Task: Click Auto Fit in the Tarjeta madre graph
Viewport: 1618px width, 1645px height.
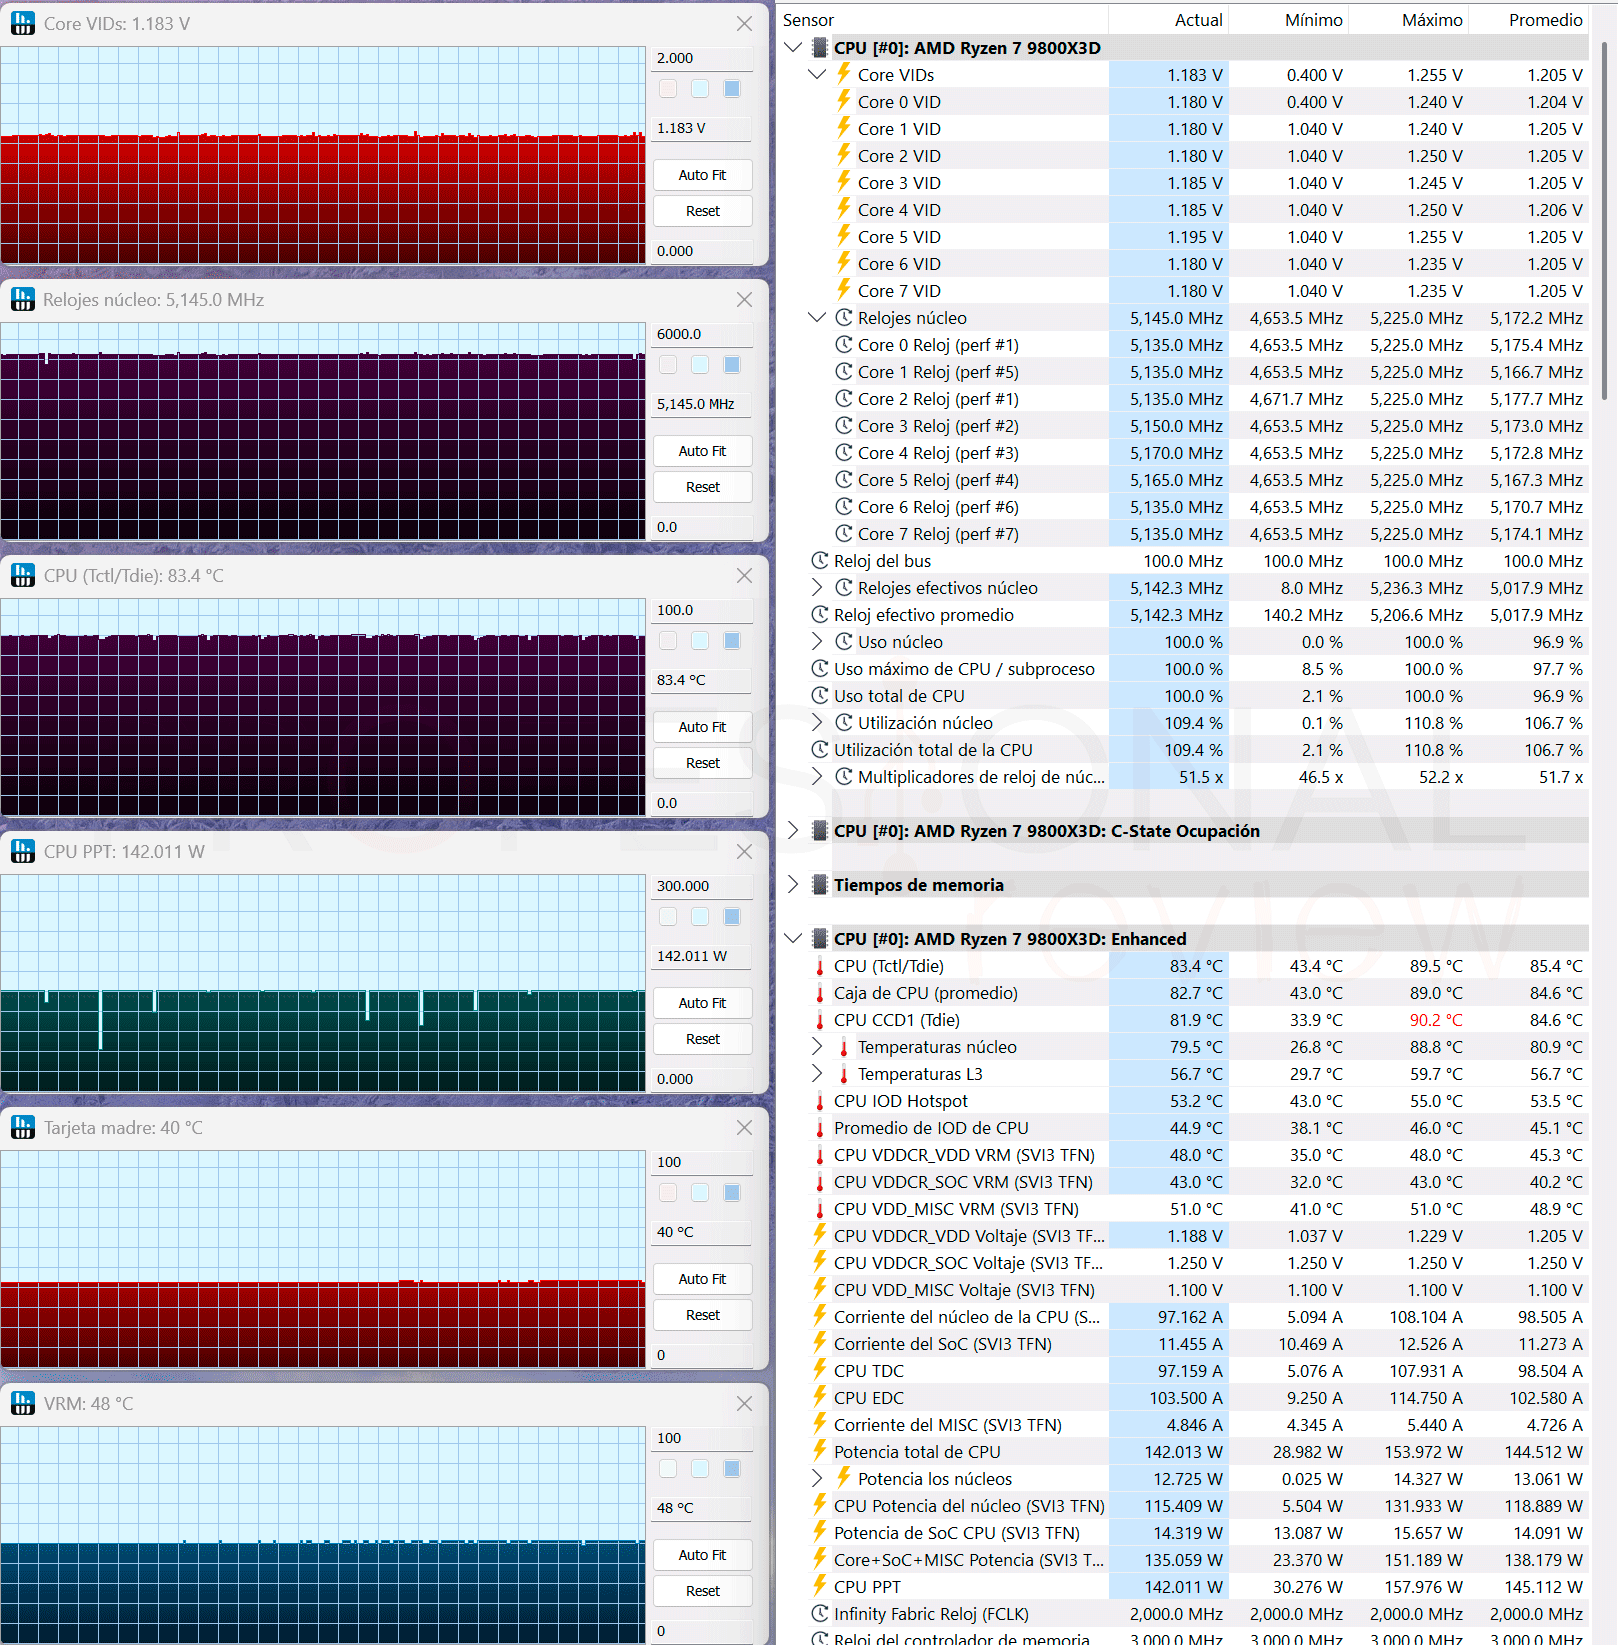Action: point(702,1279)
